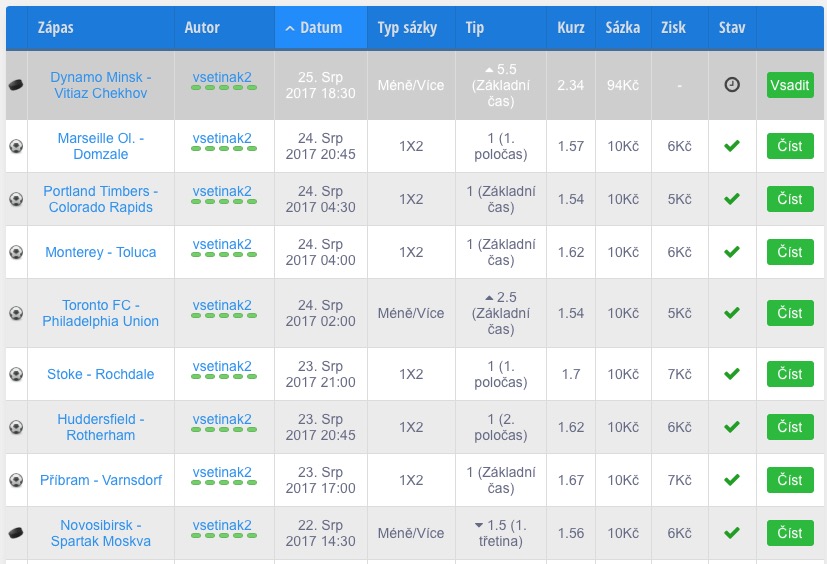
Task: Sort table by Datum column header
Action: pyautogui.click(x=320, y=28)
